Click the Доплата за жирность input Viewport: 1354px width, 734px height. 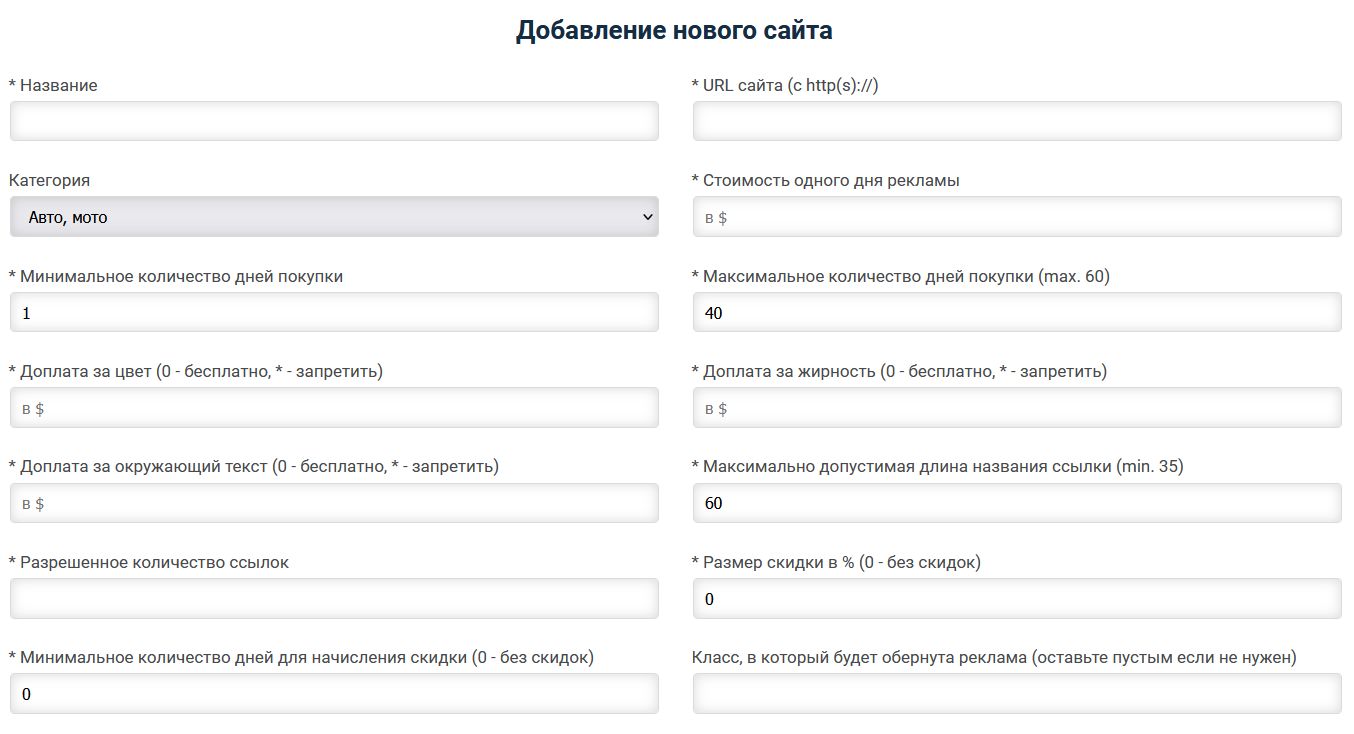[x=1016, y=408]
